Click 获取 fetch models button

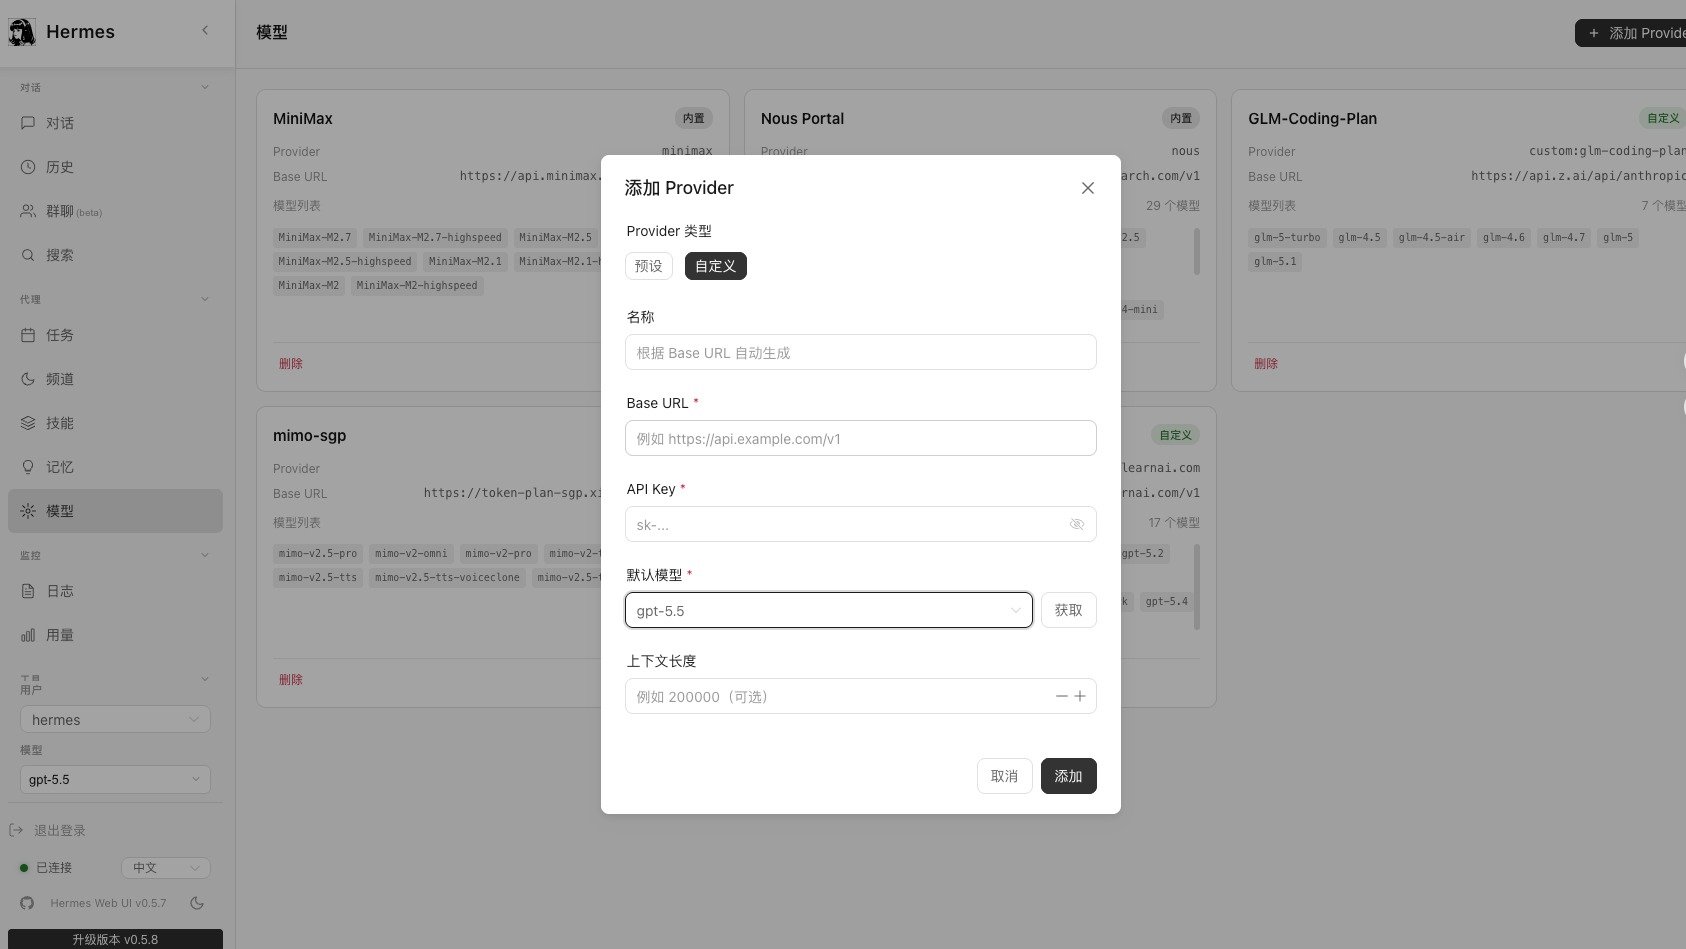tap(1069, 610)
